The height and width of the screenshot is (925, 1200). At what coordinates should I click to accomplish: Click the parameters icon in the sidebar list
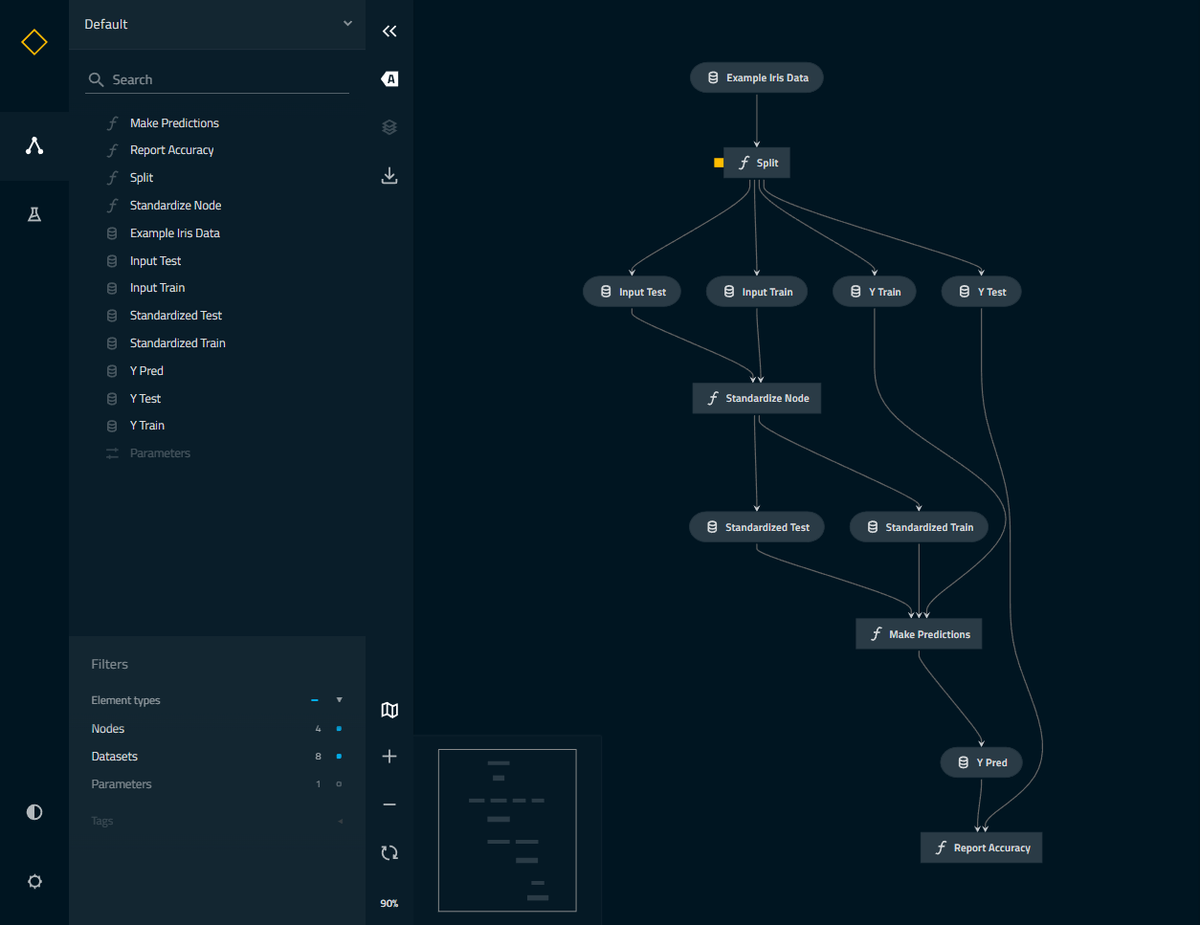(x=112, y=453)
